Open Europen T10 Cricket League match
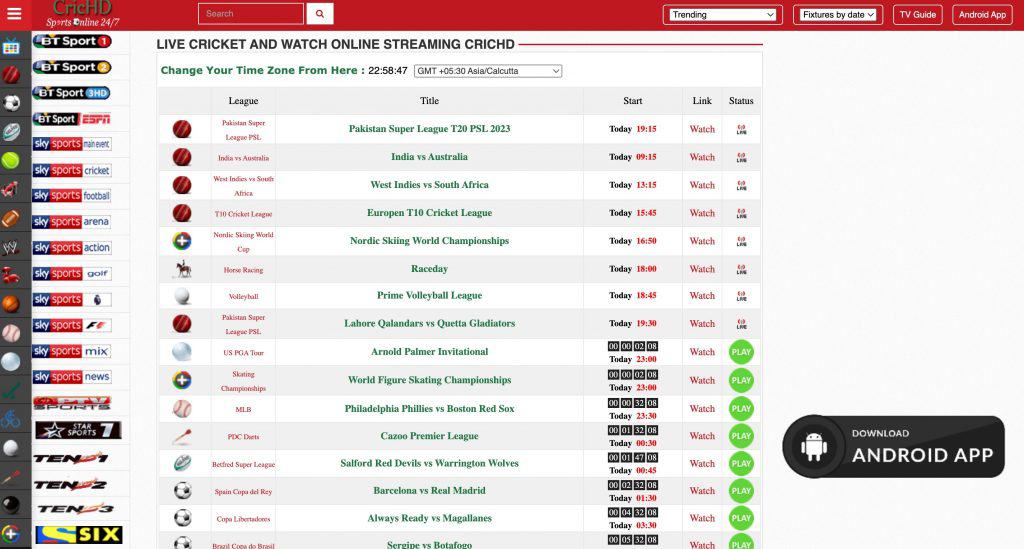 tap(429, 213)
